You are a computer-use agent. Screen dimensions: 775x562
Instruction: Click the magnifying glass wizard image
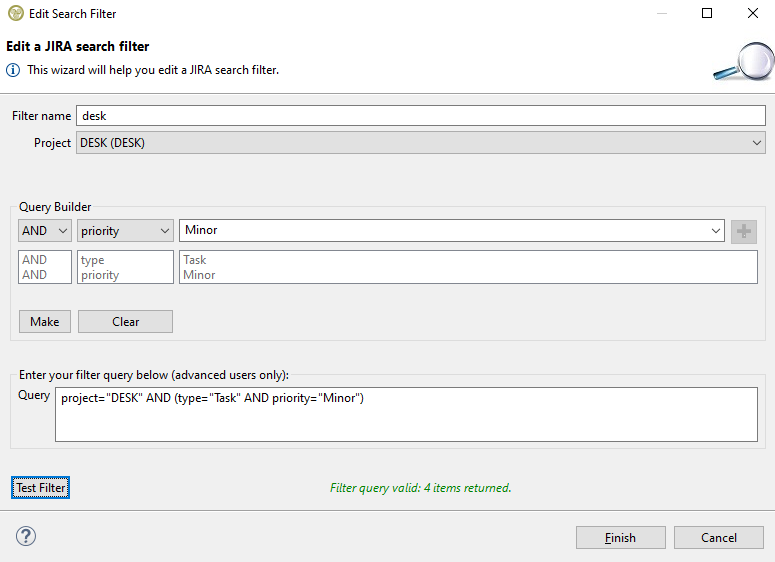coord(742,62)
